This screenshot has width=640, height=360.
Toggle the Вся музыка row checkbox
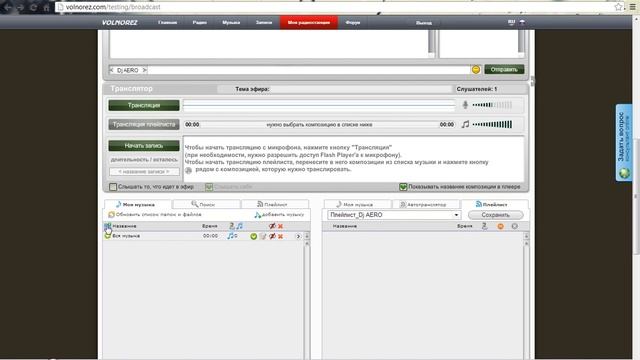pos(107,236)
